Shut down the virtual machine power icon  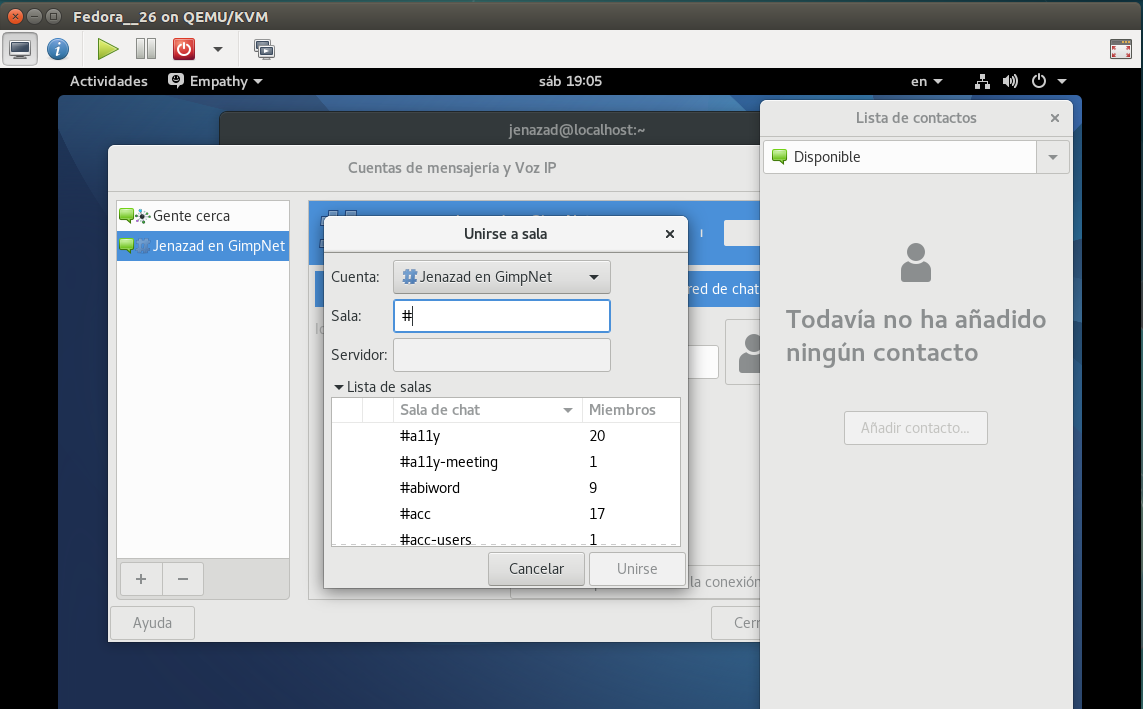point(184,50)
